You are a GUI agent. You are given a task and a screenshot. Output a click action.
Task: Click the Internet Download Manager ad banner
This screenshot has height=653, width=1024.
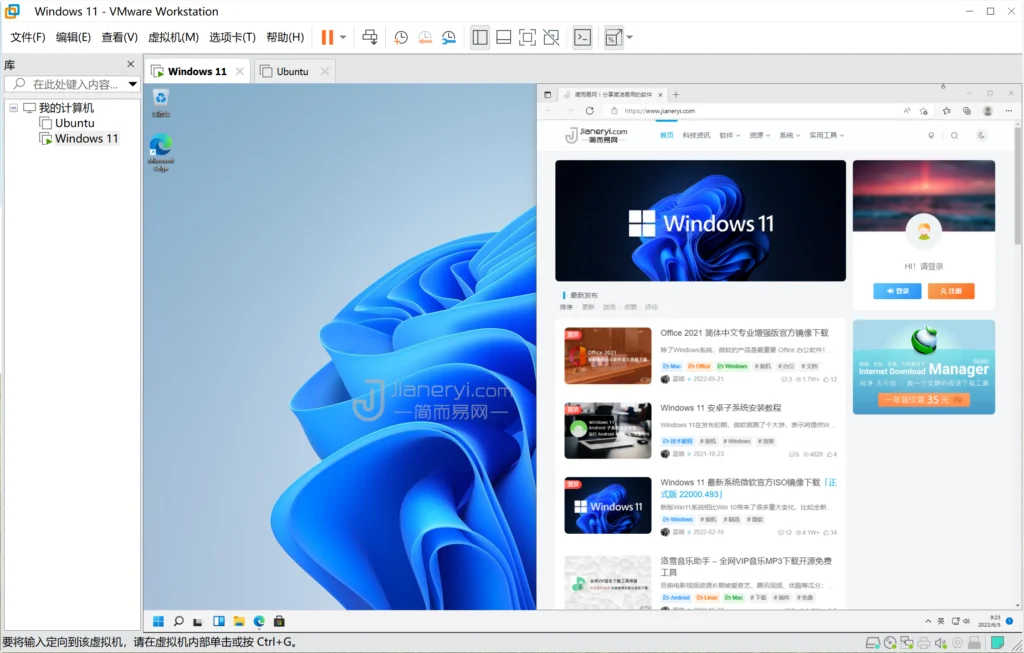point(923,367)
